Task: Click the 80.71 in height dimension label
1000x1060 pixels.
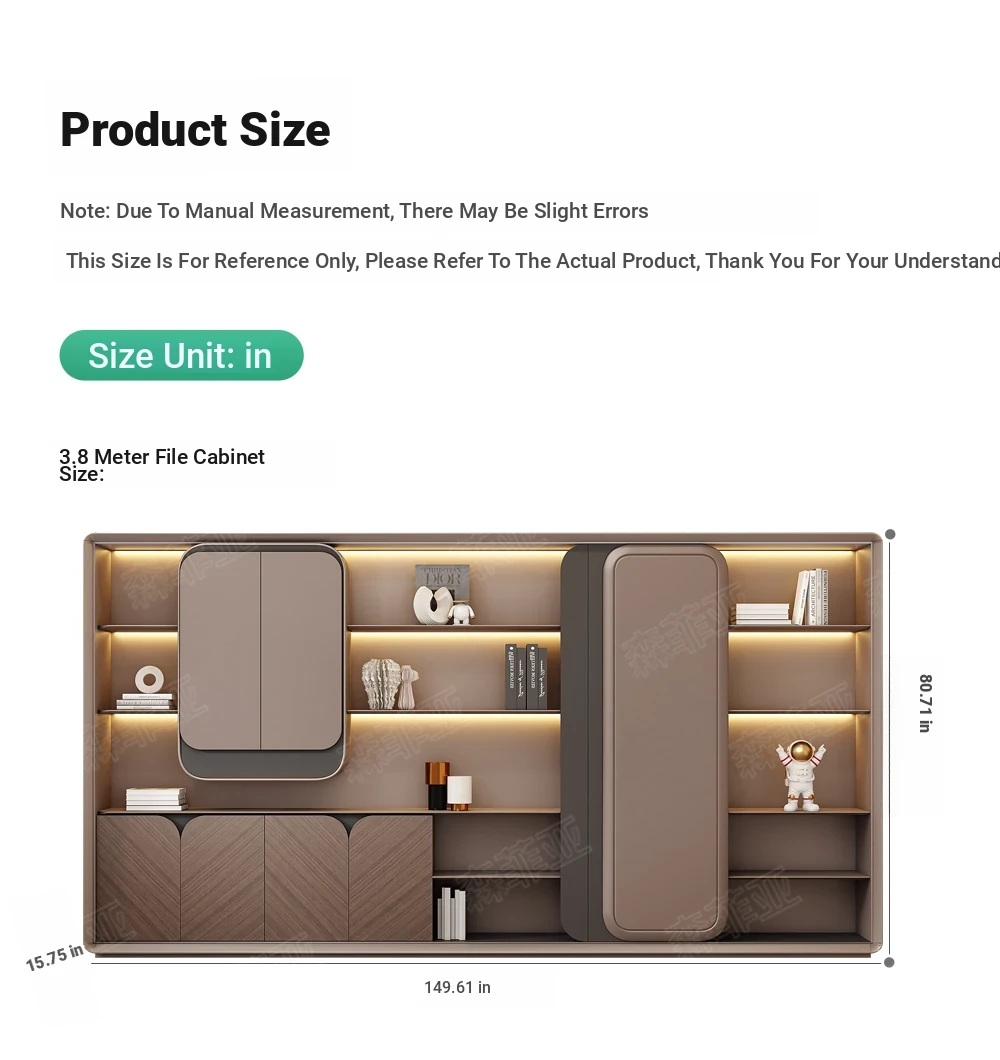Action: (926, 703)
